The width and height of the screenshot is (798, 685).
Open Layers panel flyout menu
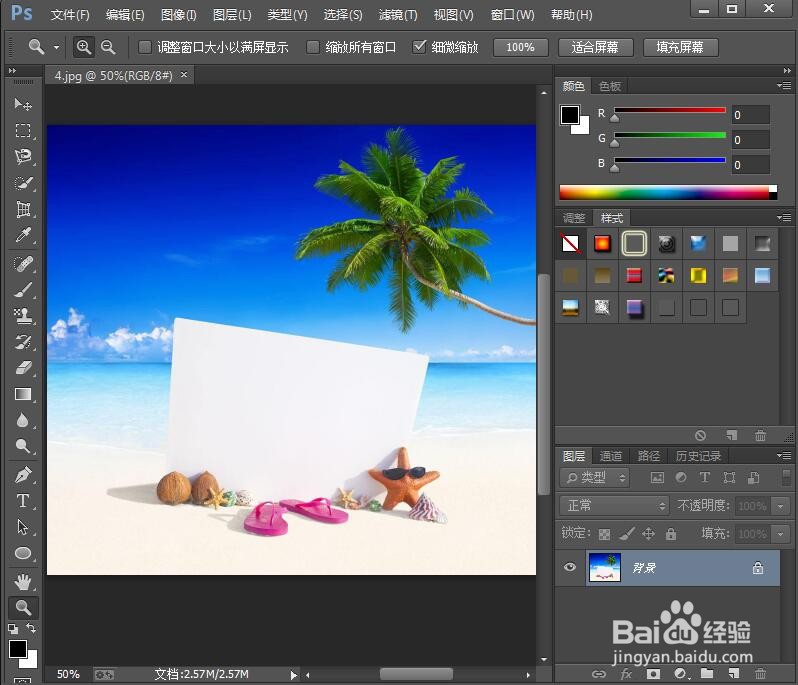coord(784,455)
